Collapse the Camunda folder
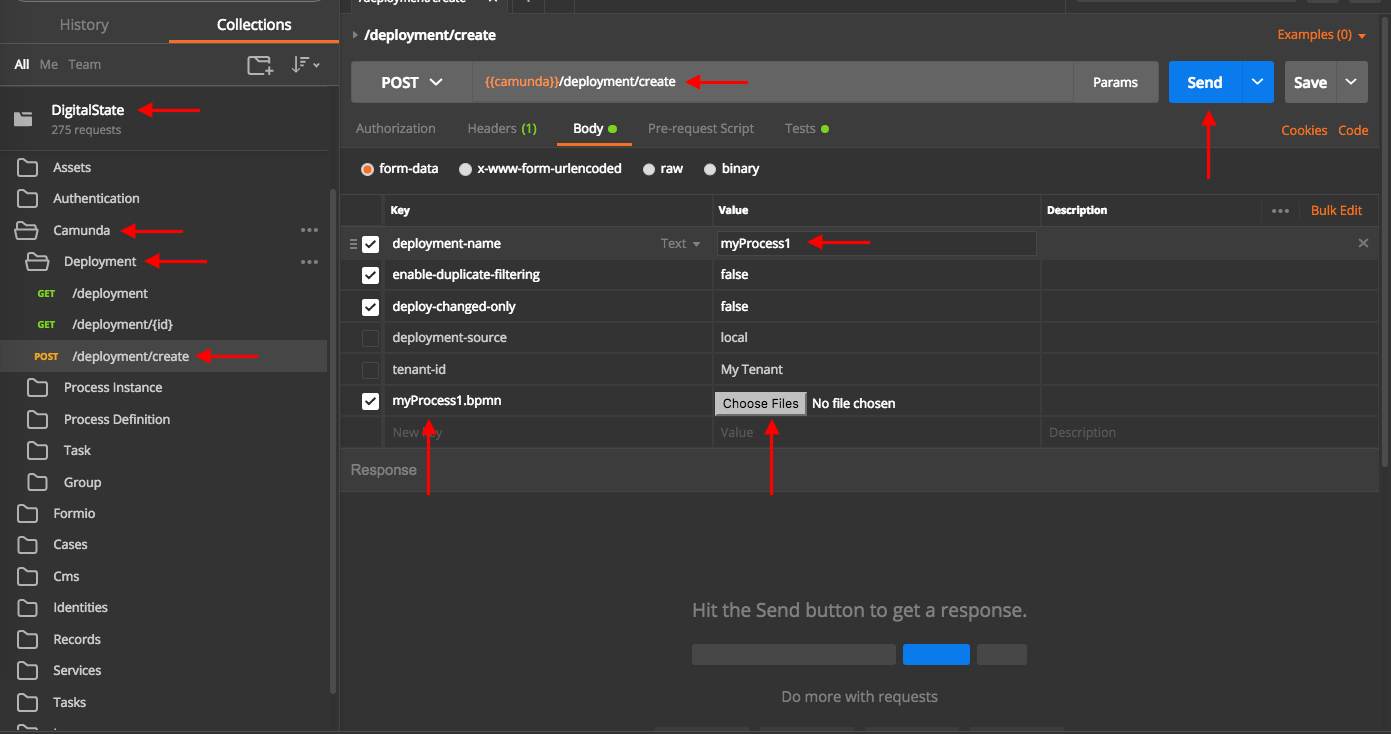Viewport: 1391px width, 734px height. click(26, 230)
